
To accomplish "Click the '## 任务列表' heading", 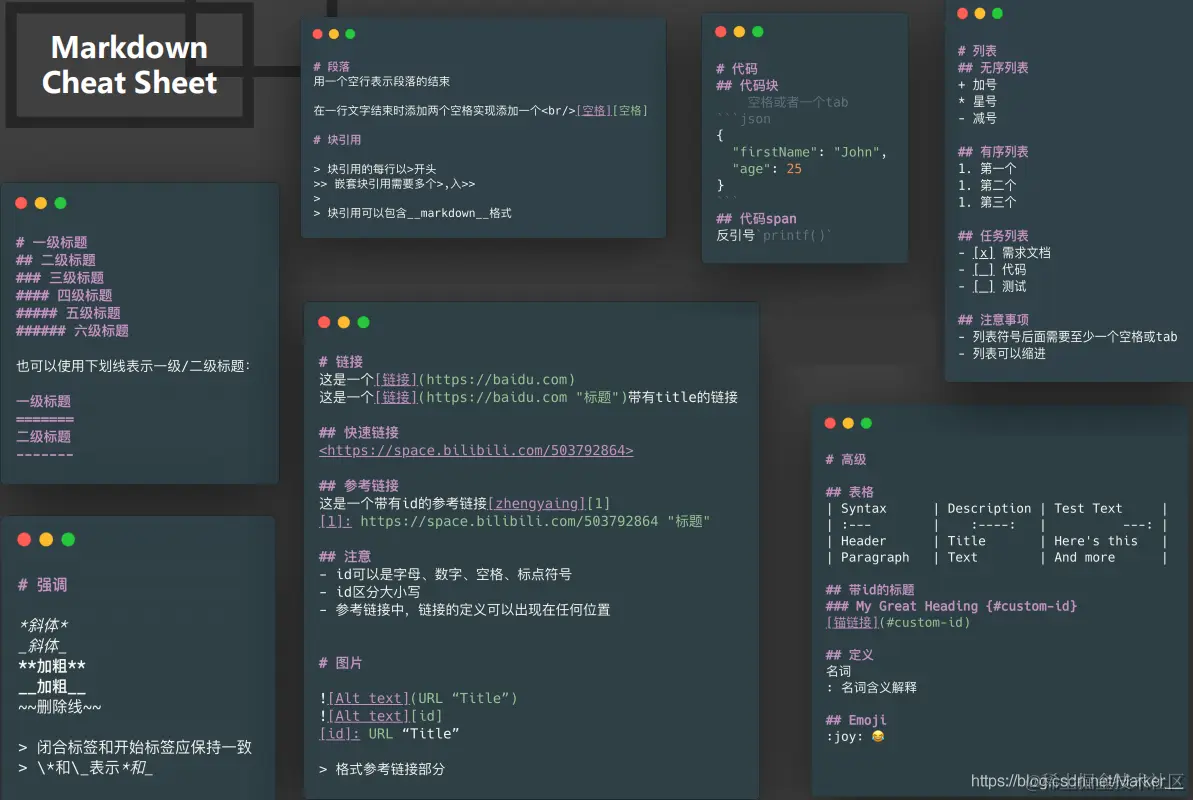I will pos(993,236).
